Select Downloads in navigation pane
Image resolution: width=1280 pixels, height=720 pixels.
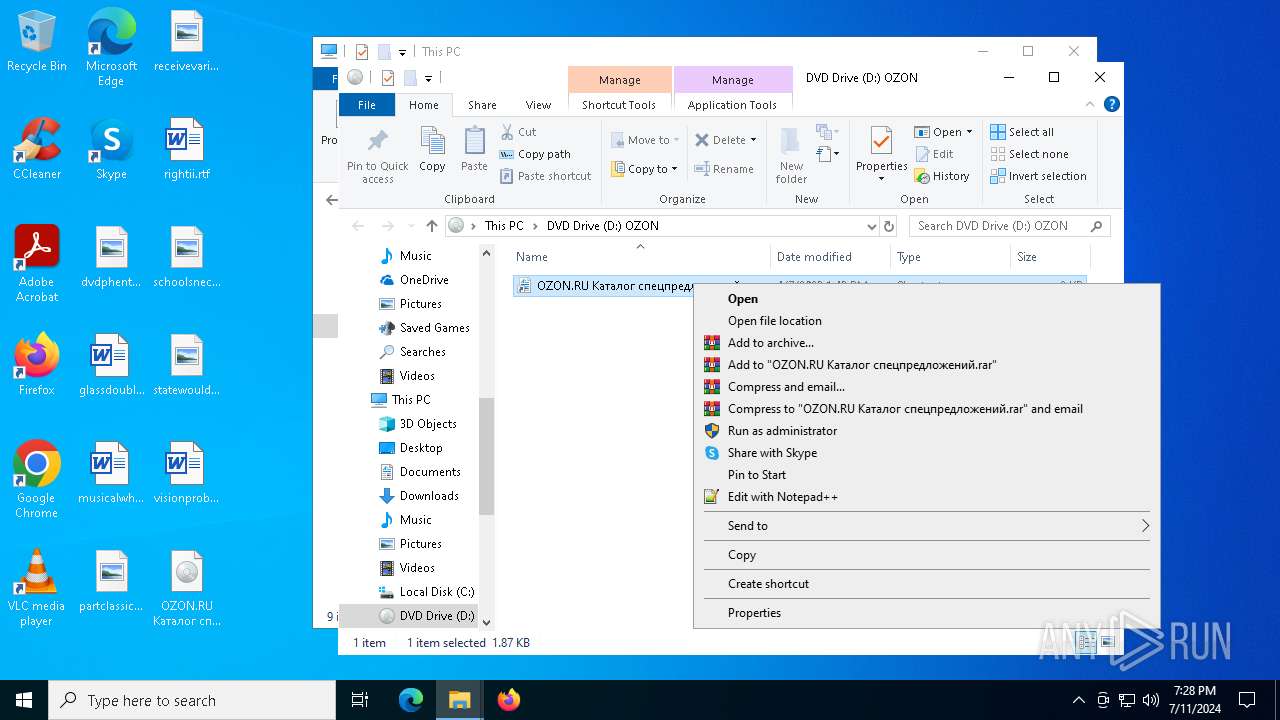click(x=429, y=496)
